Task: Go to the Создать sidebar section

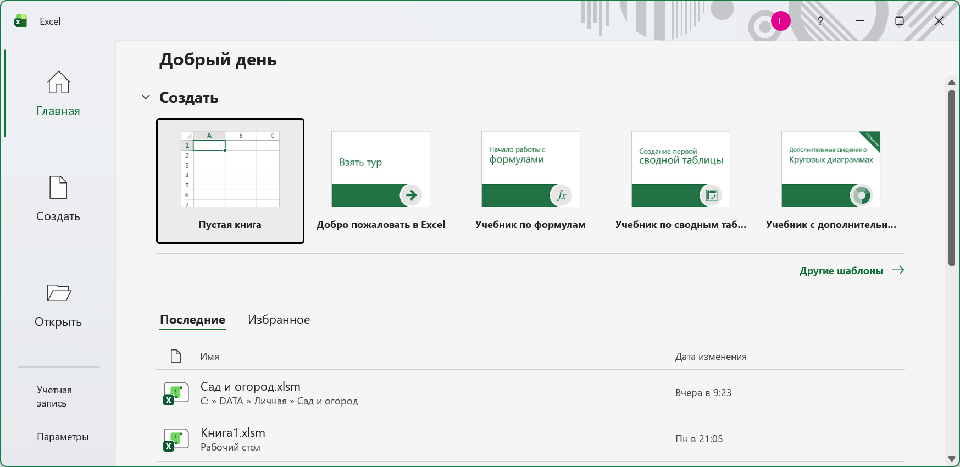Action: pos(58,198)
